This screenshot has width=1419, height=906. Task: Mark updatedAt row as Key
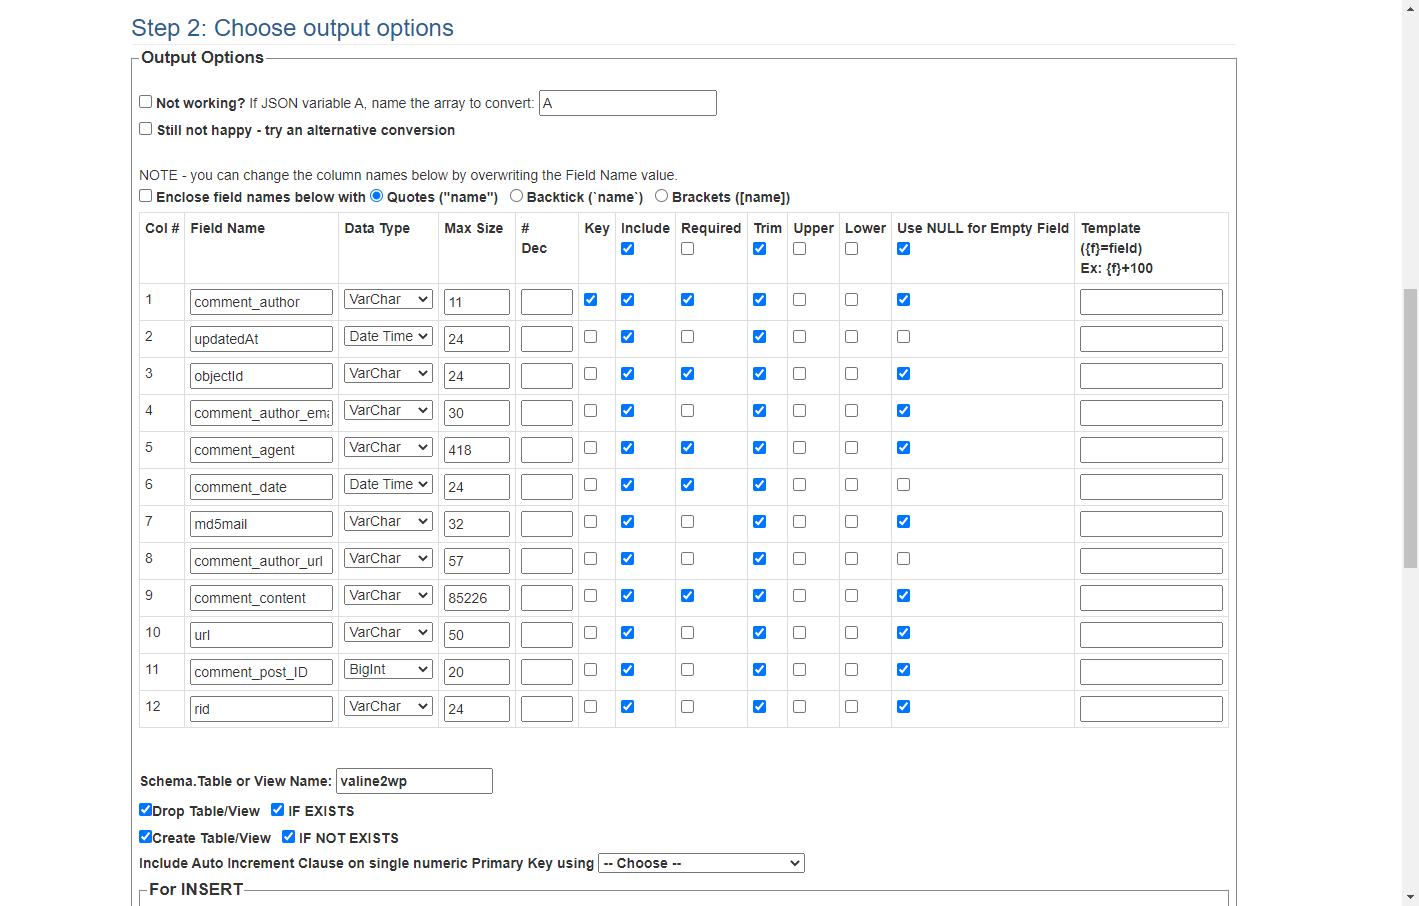(x=591, y=337)
